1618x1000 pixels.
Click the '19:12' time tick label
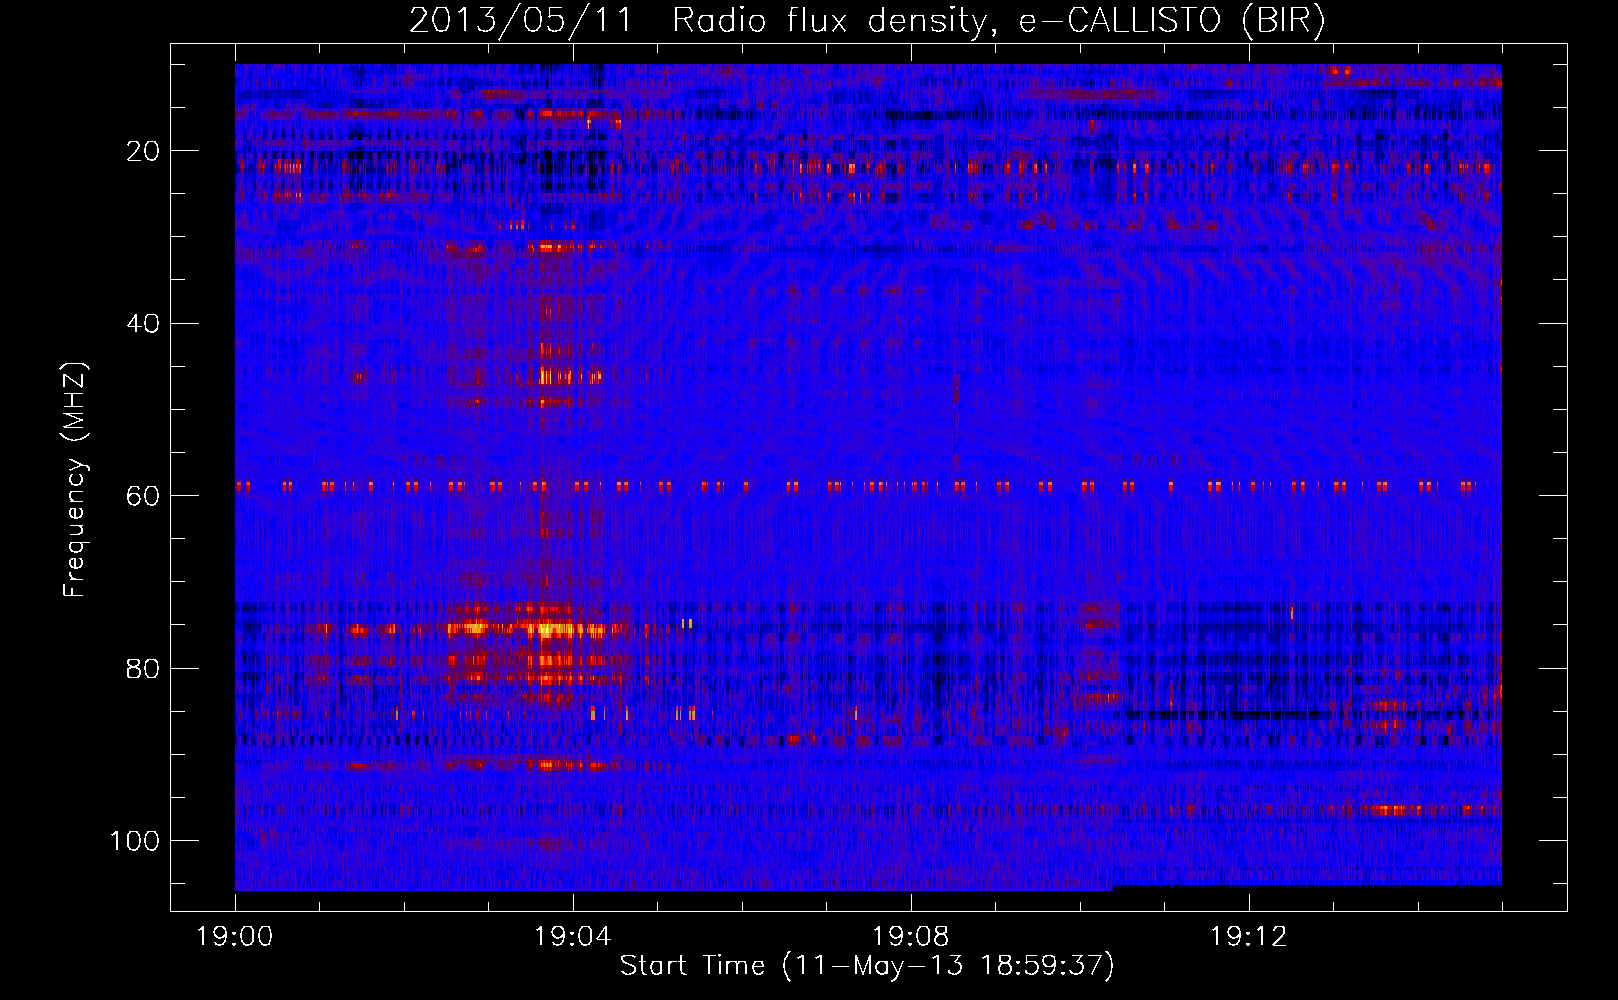pos(1248,937)
